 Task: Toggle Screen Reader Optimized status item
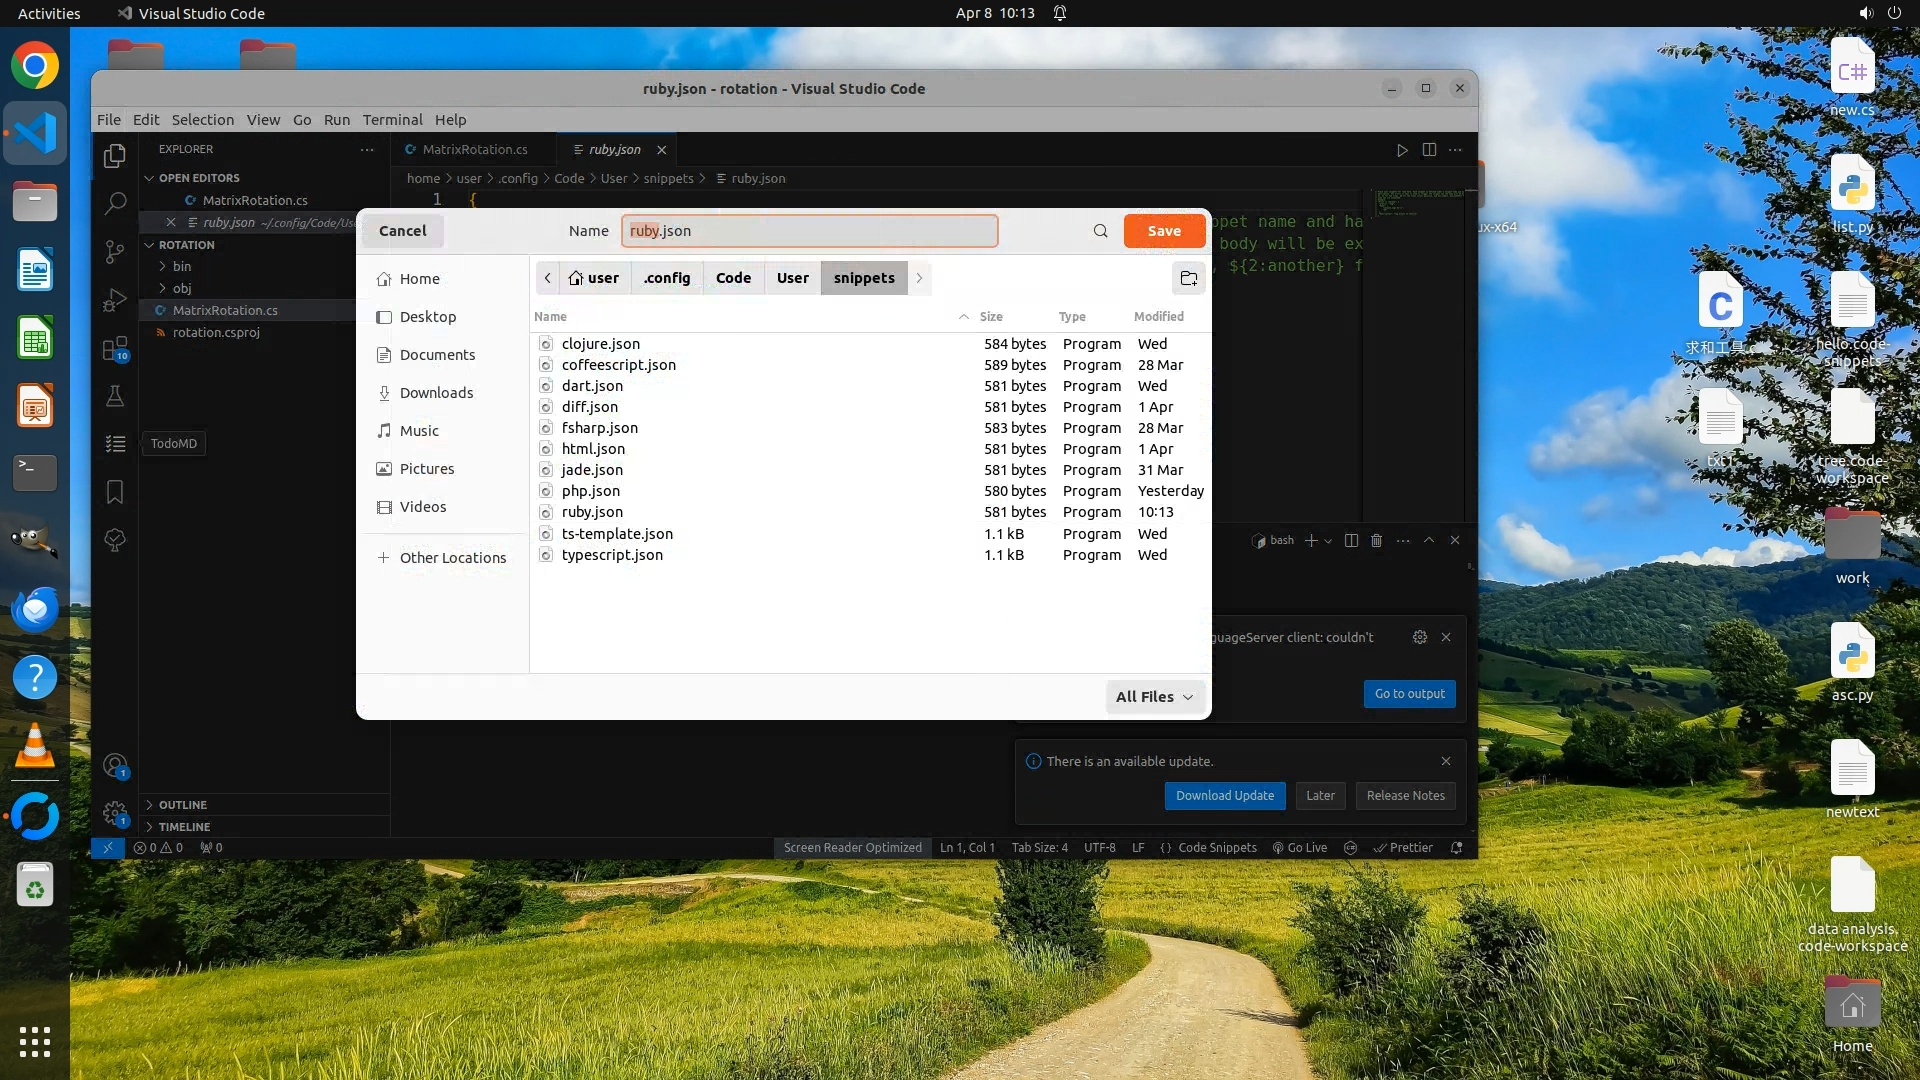pyautogui.click(x=852, y=847)
